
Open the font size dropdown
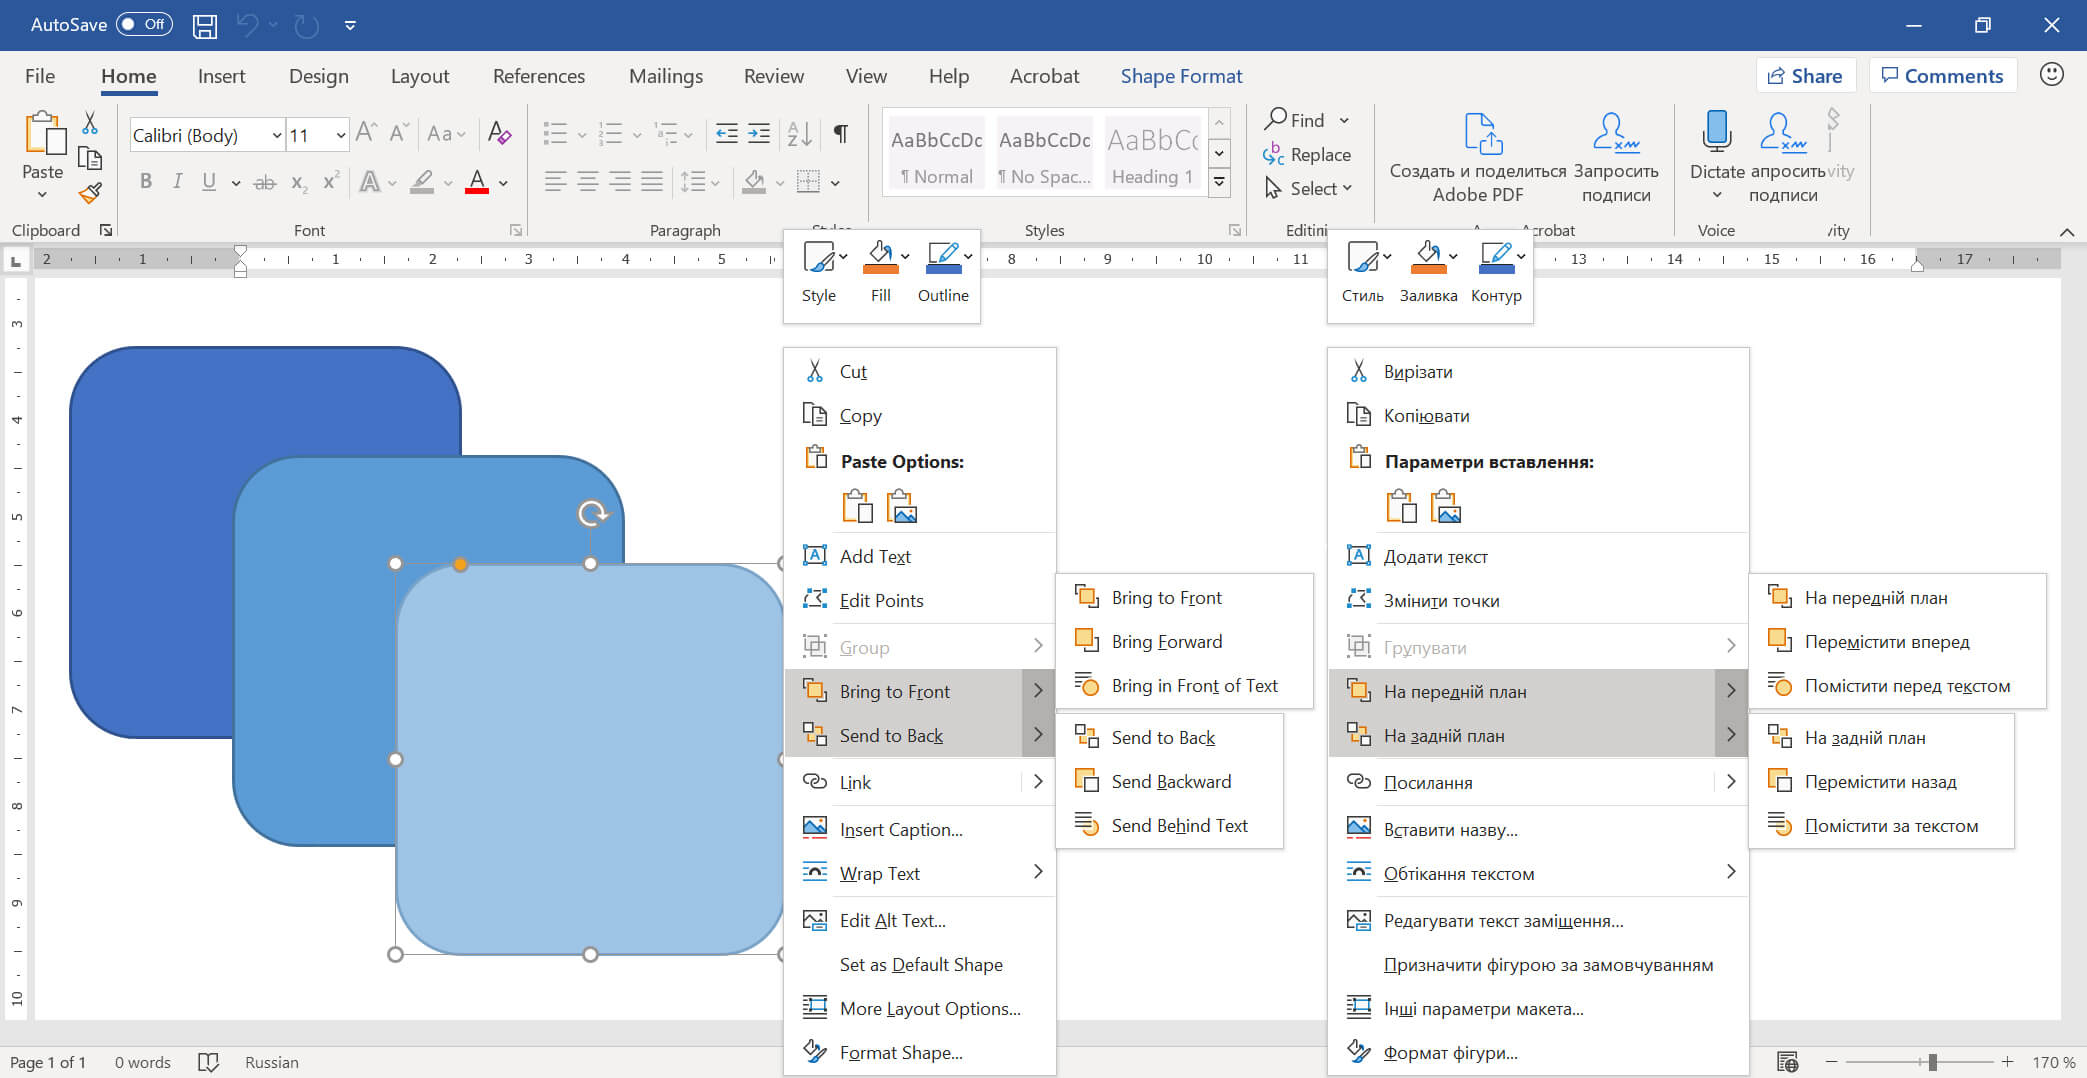340,135
